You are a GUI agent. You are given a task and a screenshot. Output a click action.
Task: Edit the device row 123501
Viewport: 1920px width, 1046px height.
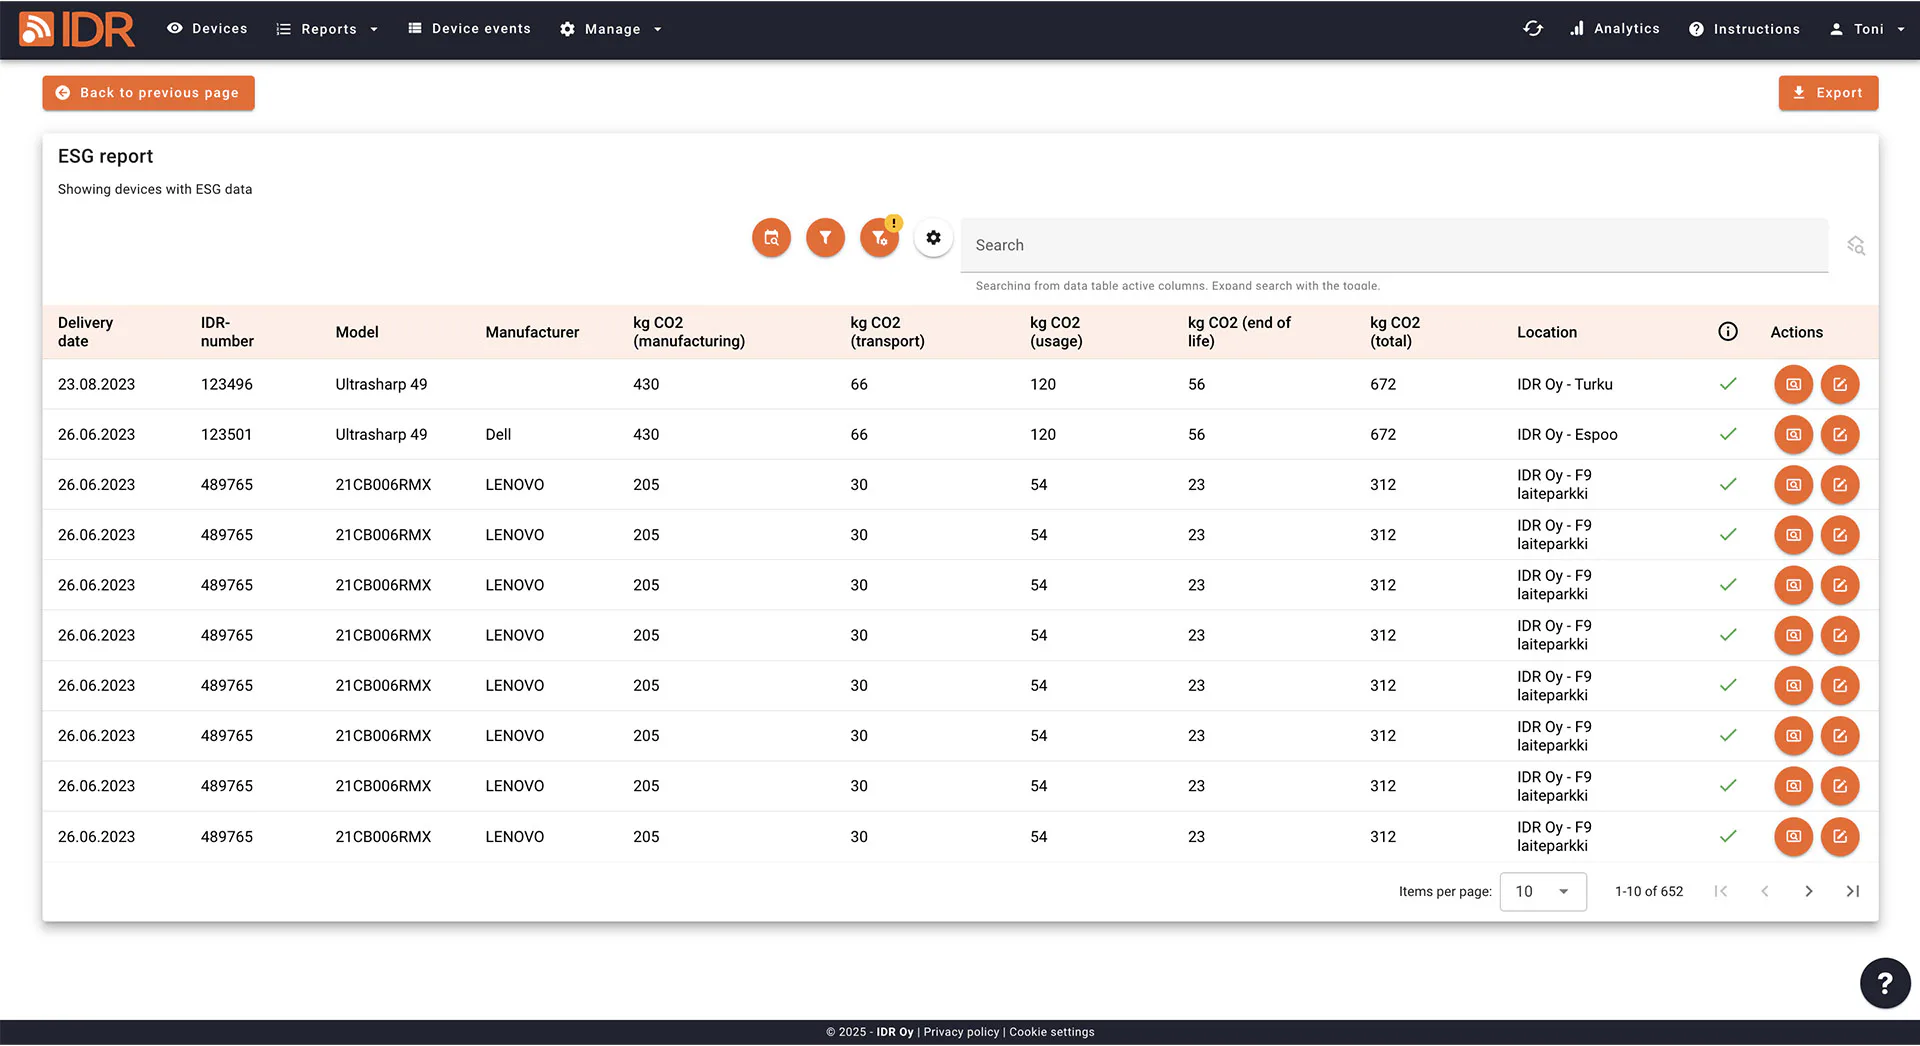(1840, 435)
